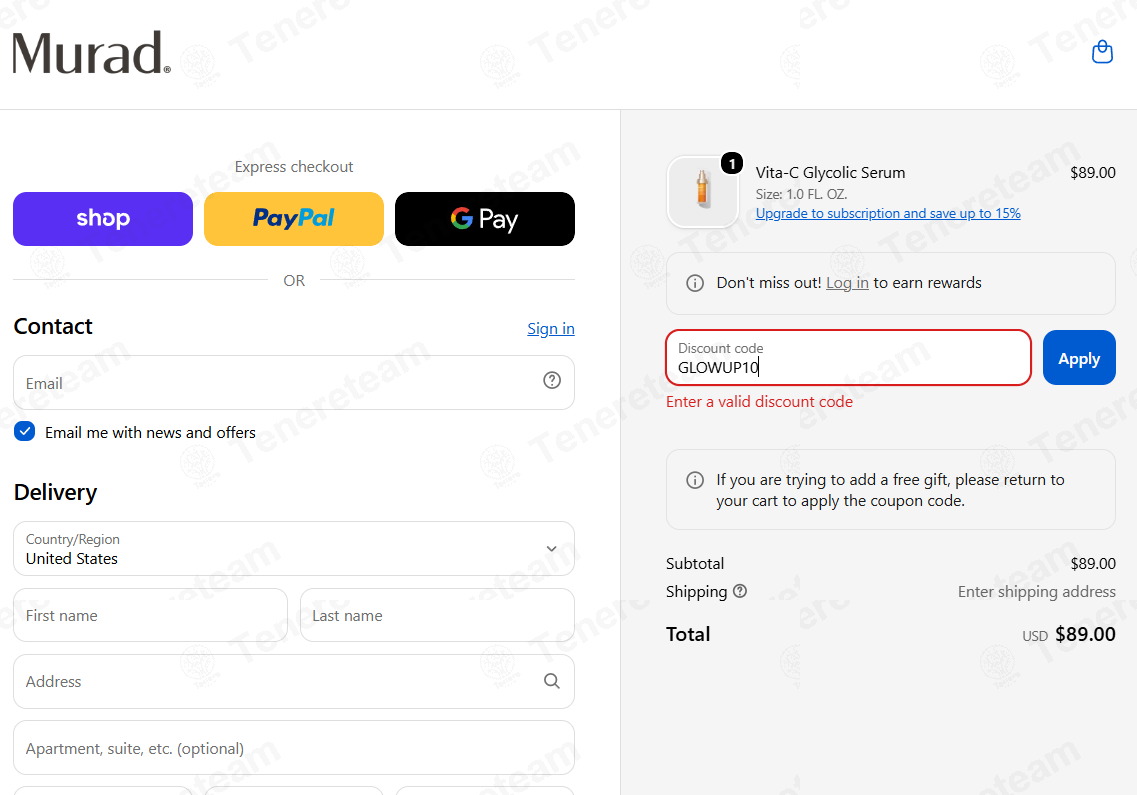Click Log in link to earn rewards
1137x795 pixels.
click(847, 283)
